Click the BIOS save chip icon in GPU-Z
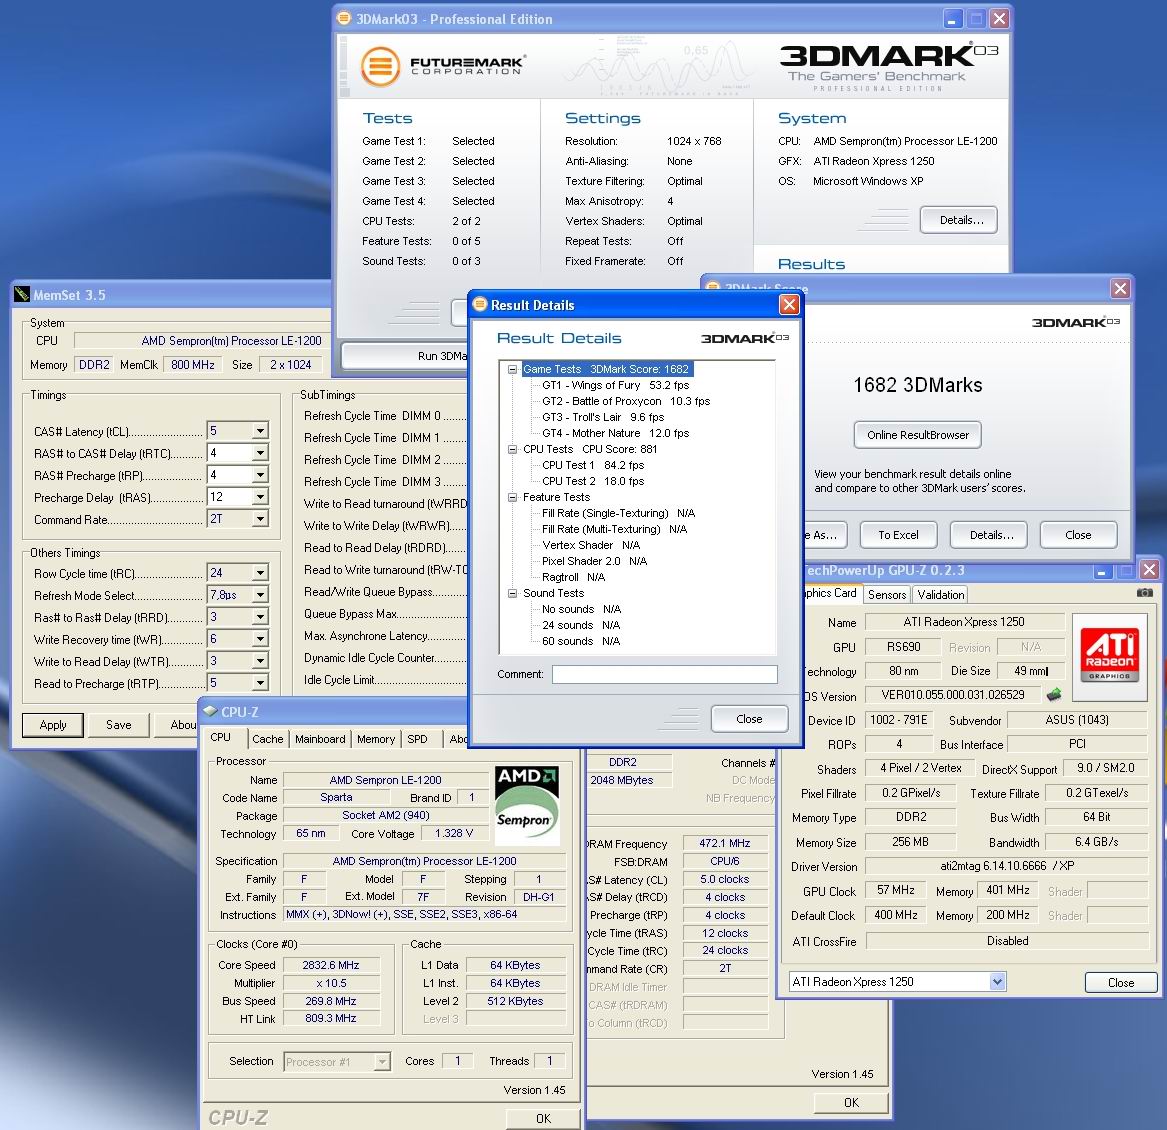Image resolution: width=1167 pixels, height=1130 pixels. [x=1054, y=695]
